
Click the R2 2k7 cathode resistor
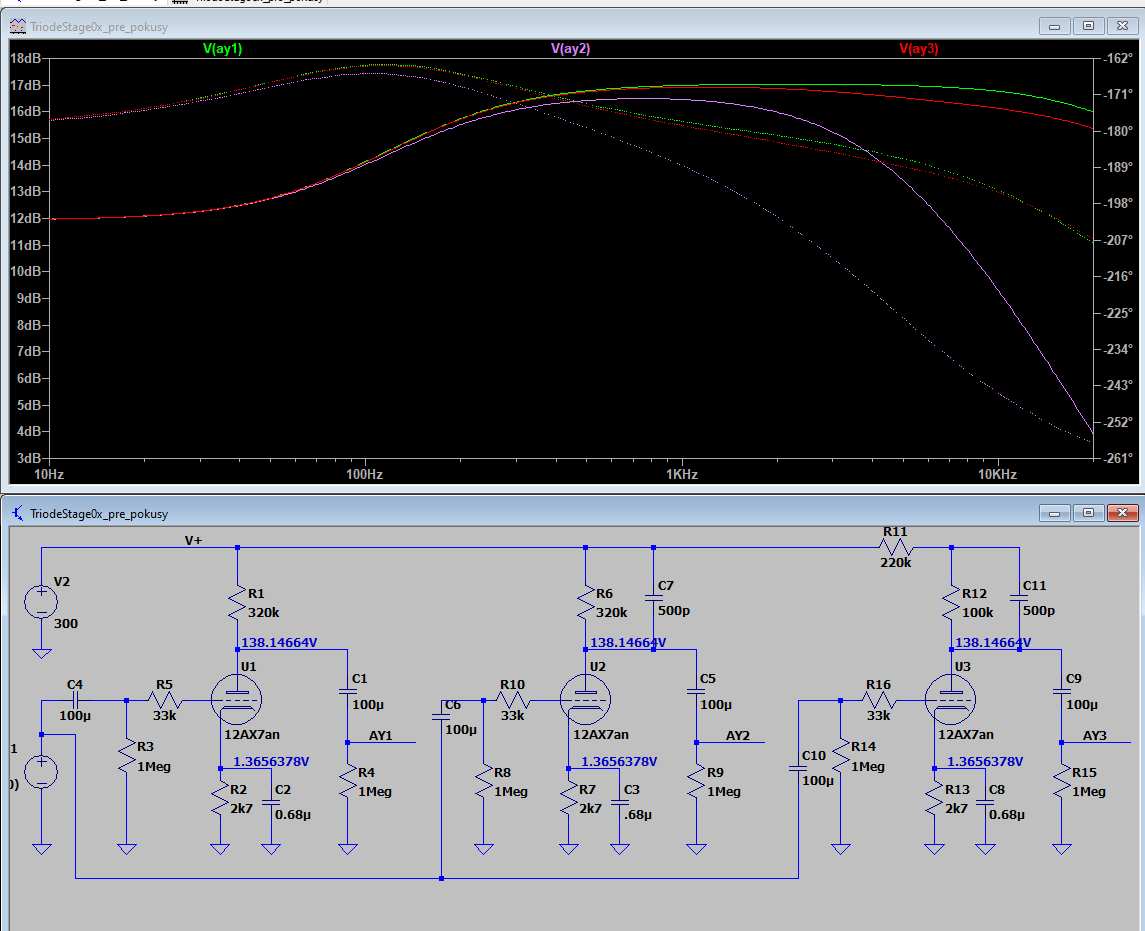click(219, 798)
